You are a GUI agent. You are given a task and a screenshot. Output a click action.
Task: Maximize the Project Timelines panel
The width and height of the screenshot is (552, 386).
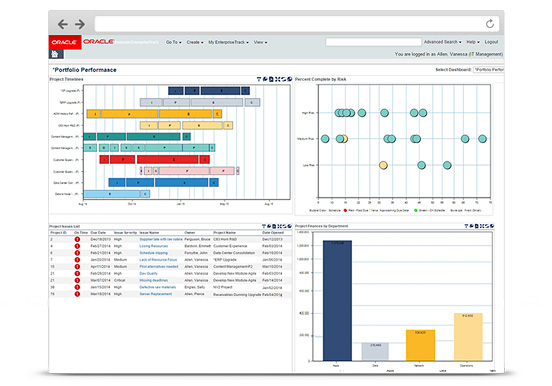277,79
